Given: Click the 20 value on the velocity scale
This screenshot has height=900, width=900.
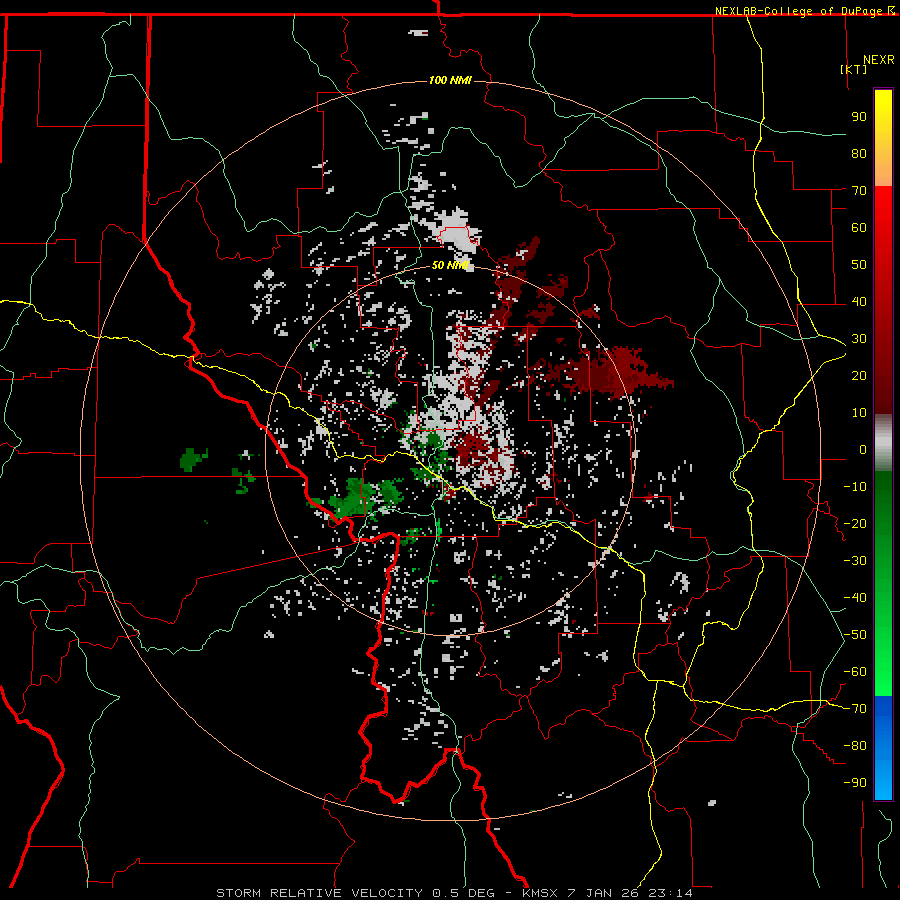Looking at the screenshot, I should (x=859, y=376).
